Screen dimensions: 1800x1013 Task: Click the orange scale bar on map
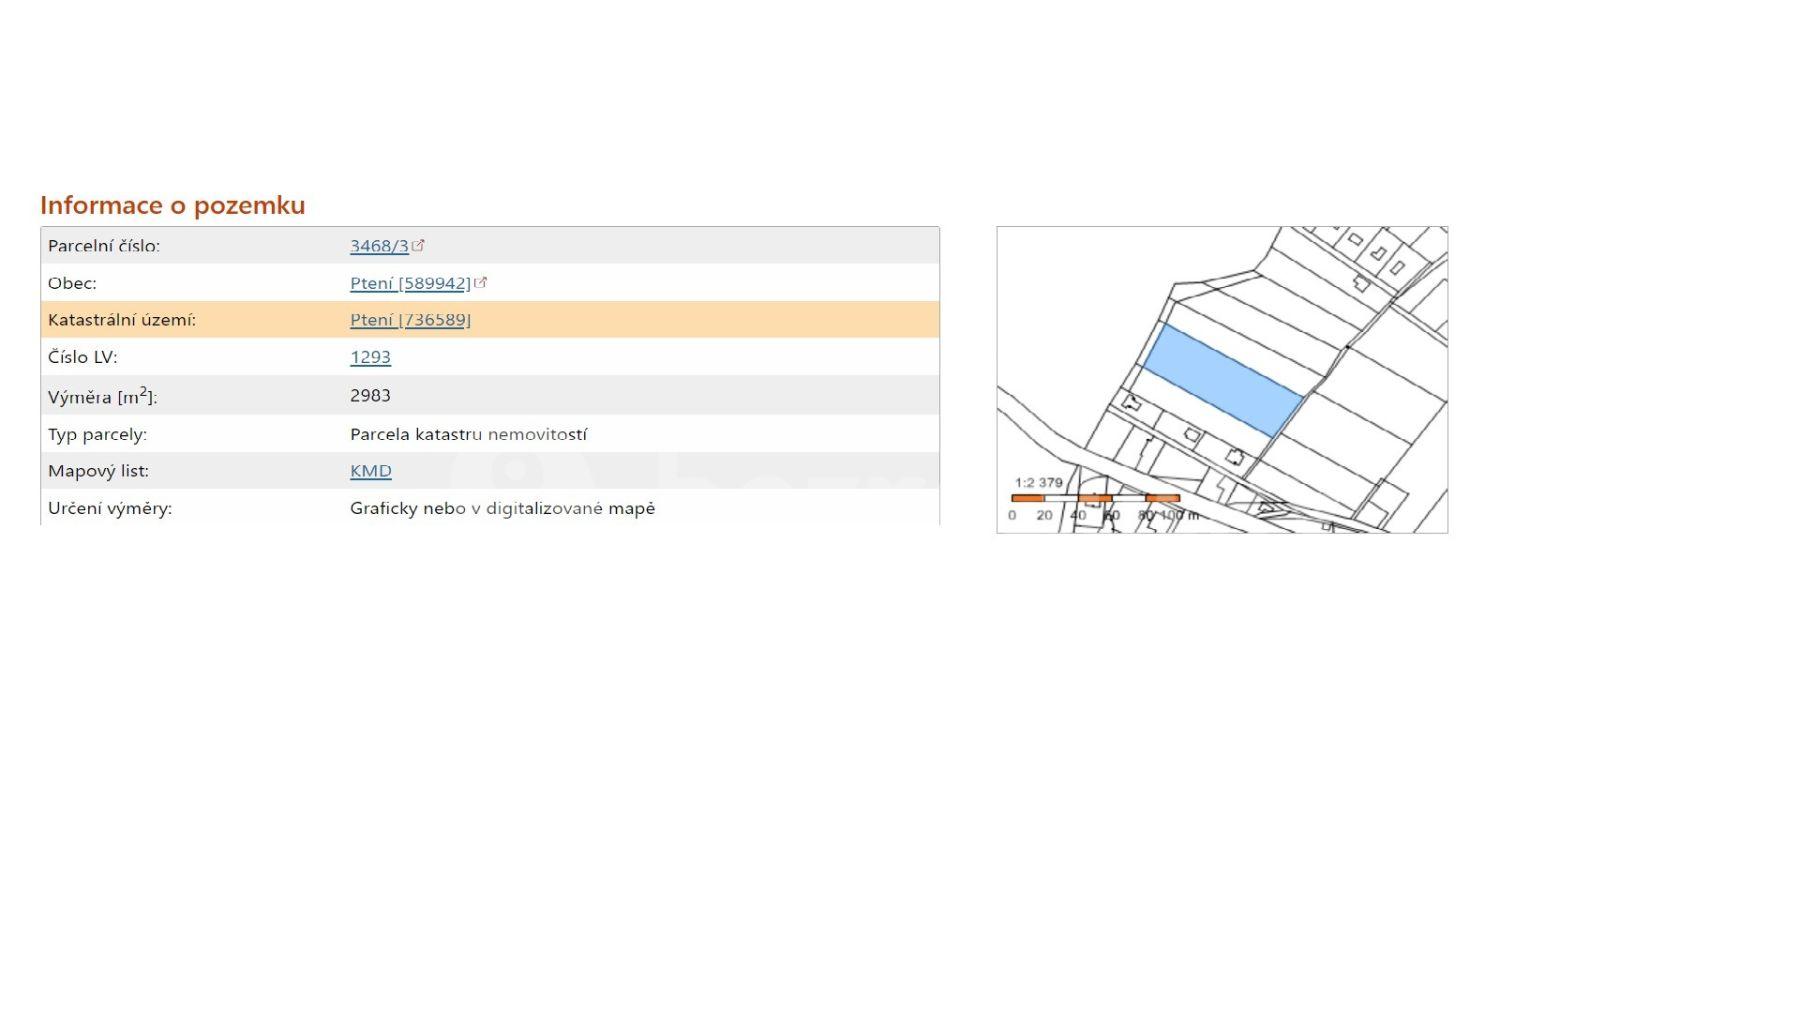[x=1096, y=498]
